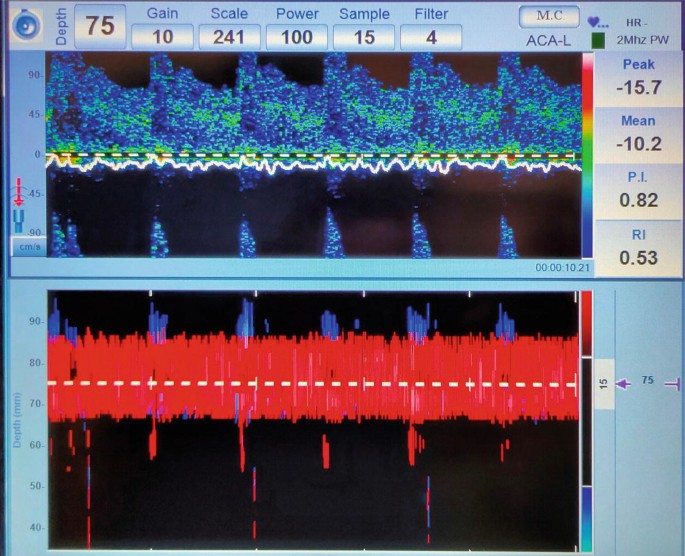685x556 pixels.
Task: Click the ACA-L vessel label
Action: 548,41
